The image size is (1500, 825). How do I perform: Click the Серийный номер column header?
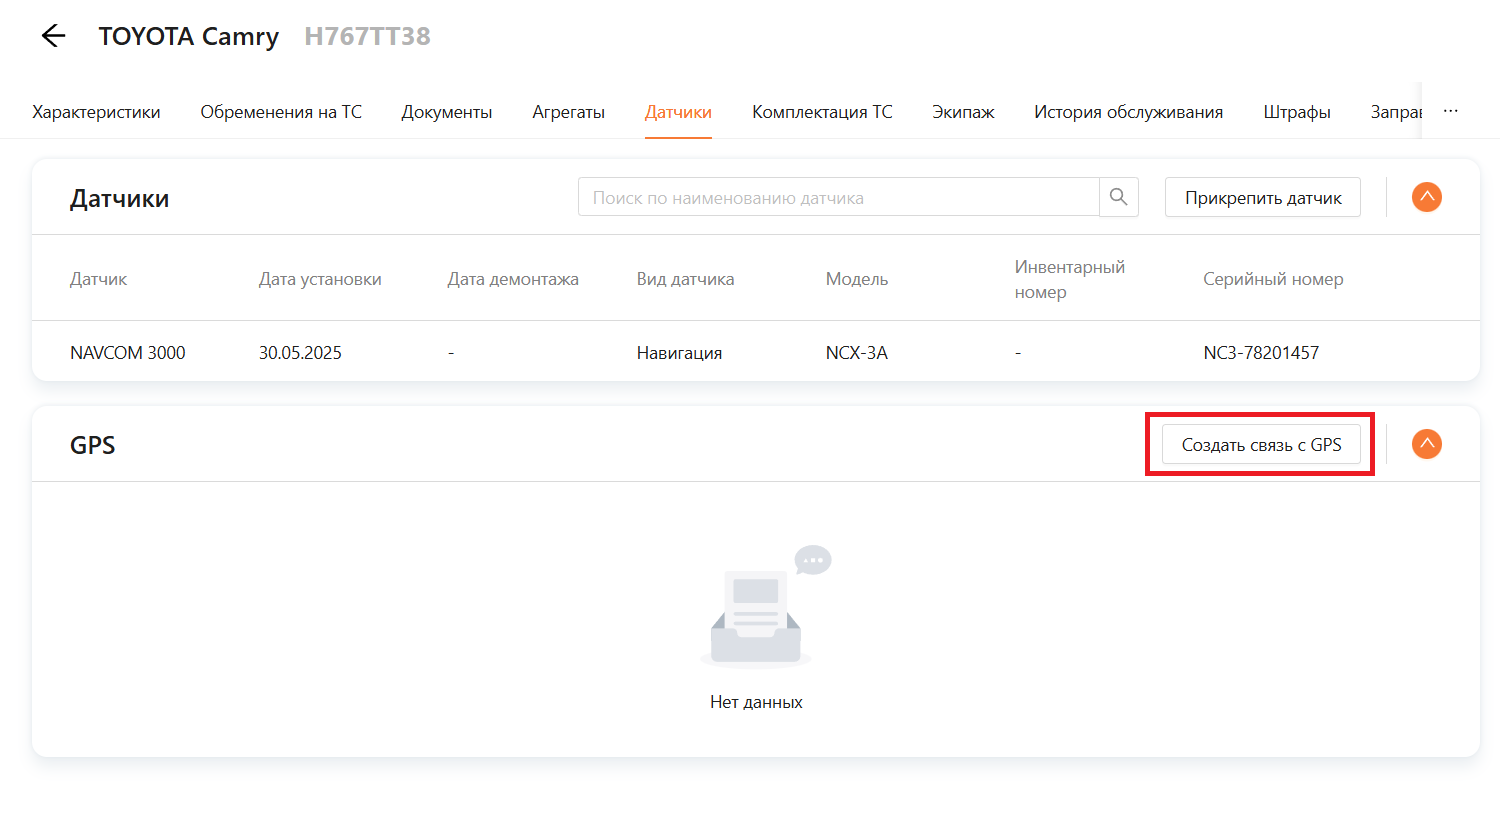click(1272, 279)
